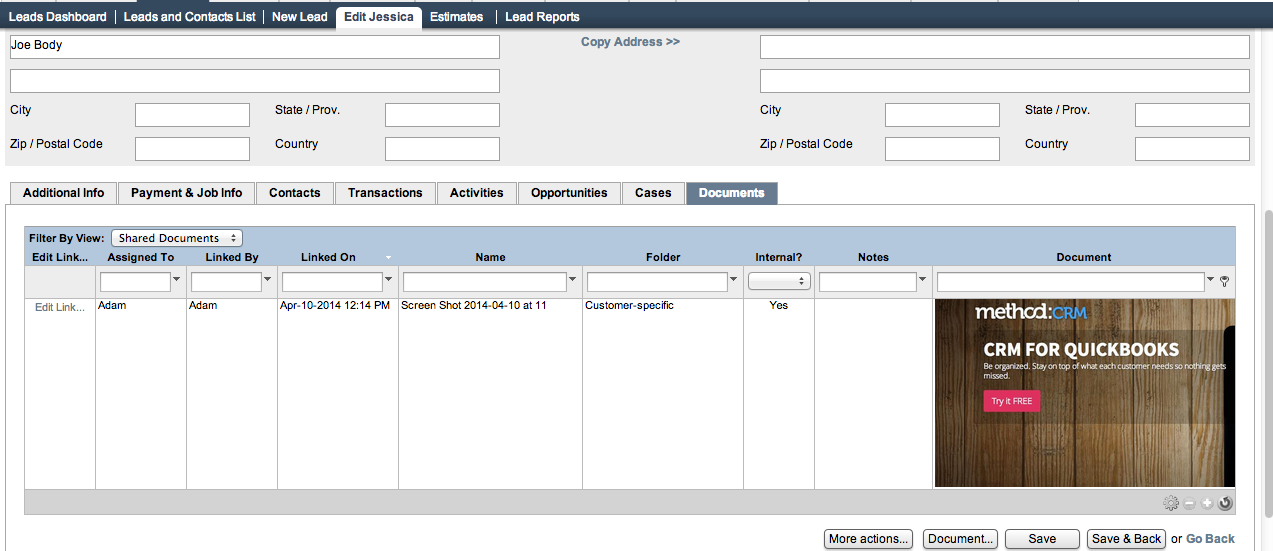1273x551 pixels.
Task: Open the Activities tab
Action: pyautogui.click(x=477, y=193)
